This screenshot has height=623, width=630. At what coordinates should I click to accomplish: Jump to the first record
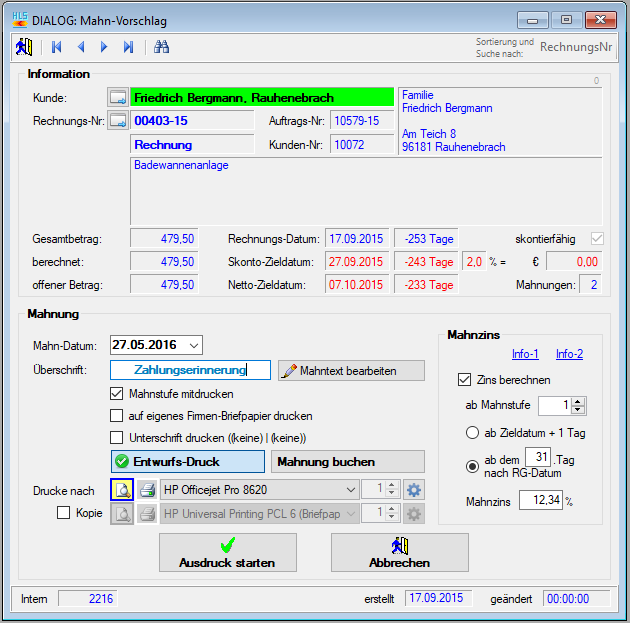click(x=57, y=47)
